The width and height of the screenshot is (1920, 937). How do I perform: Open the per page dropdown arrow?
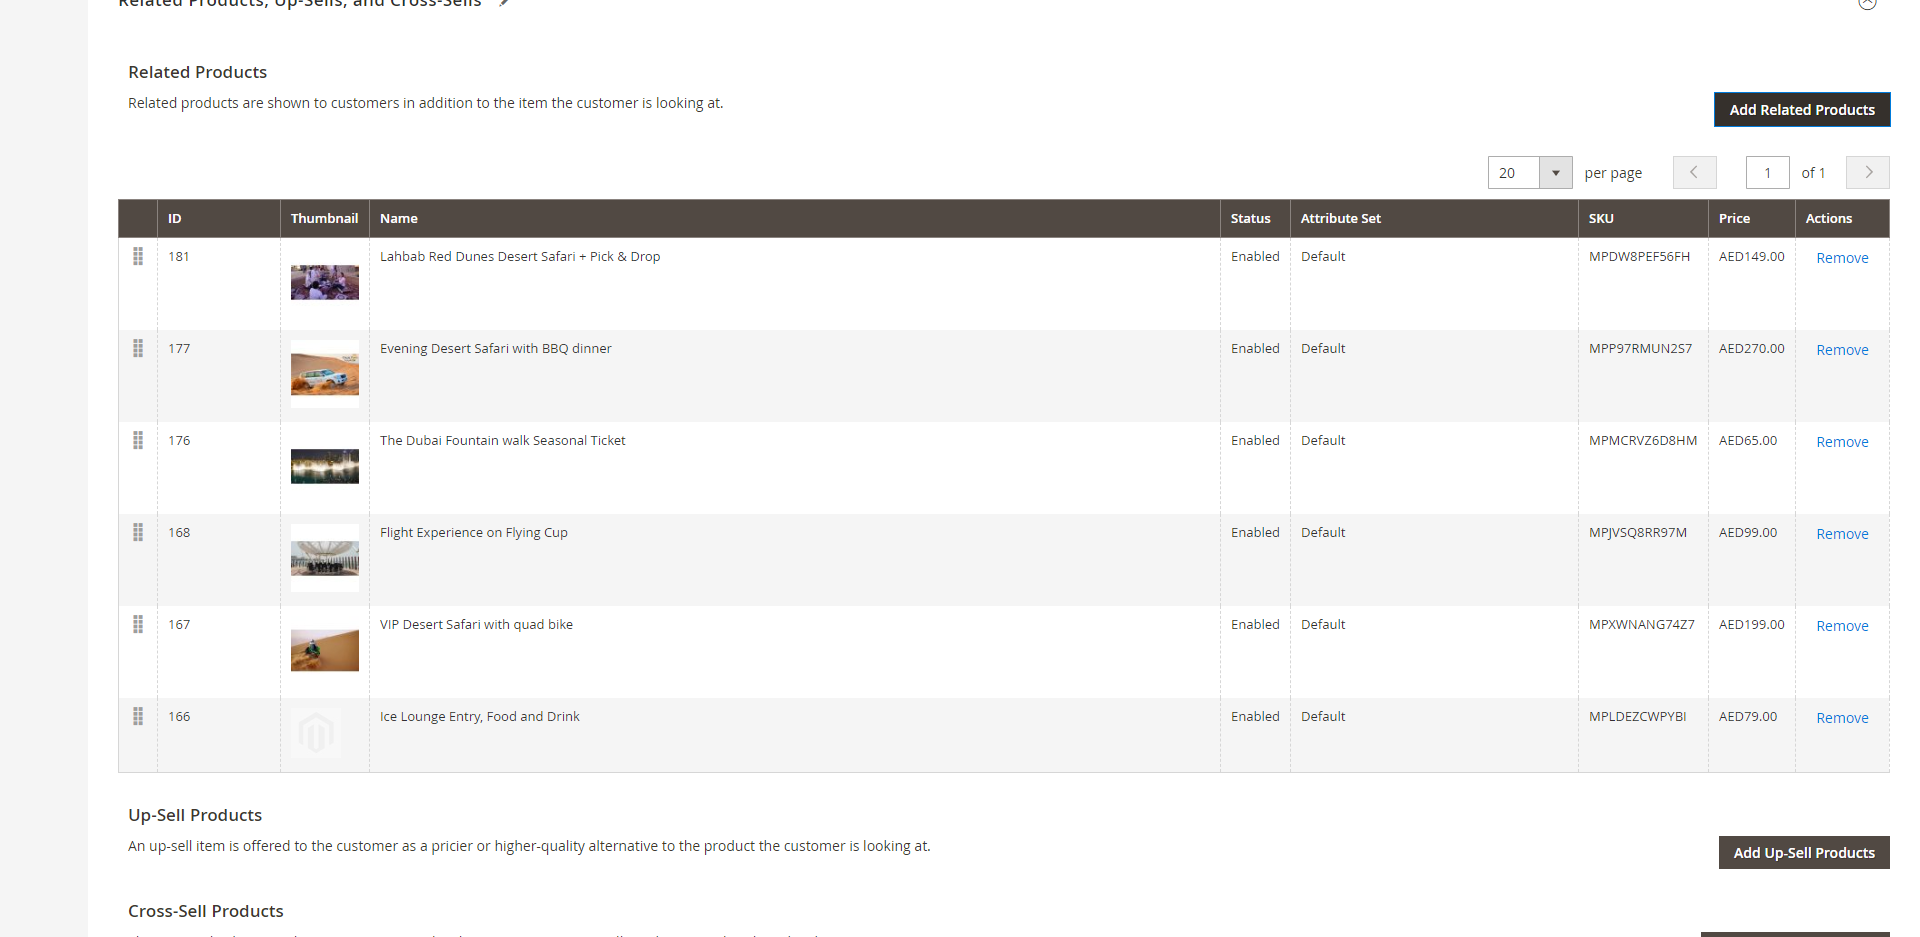pos(1555,173)
